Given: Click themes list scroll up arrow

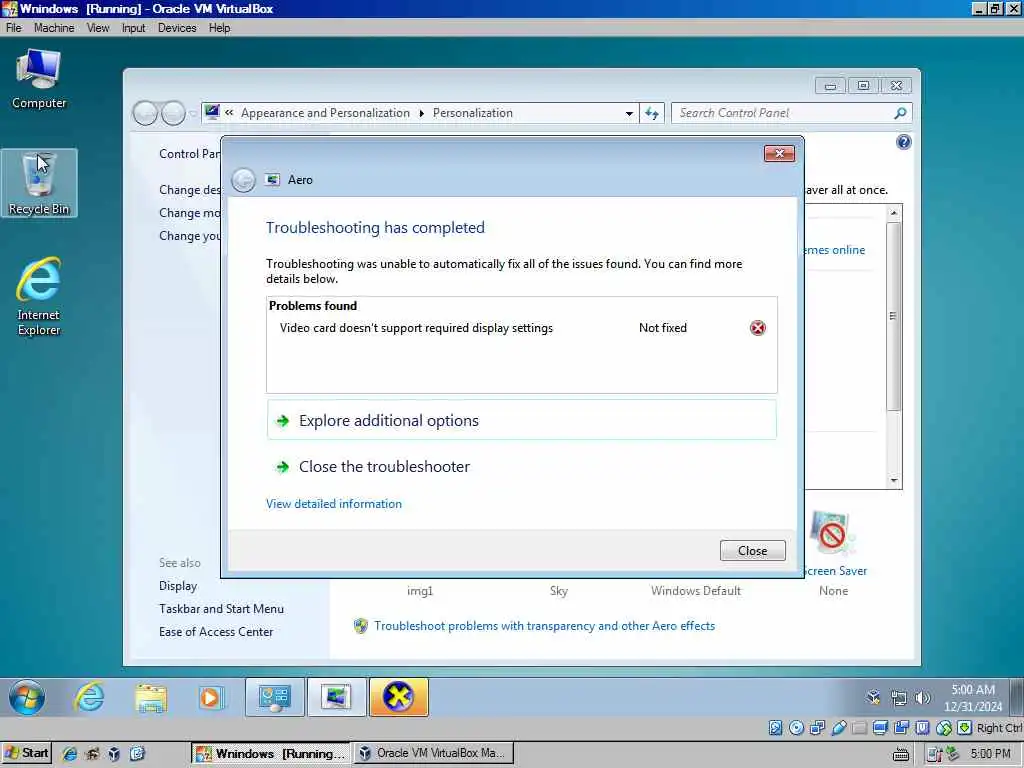Looking at the screenshot, I should [x=894, y=213].
